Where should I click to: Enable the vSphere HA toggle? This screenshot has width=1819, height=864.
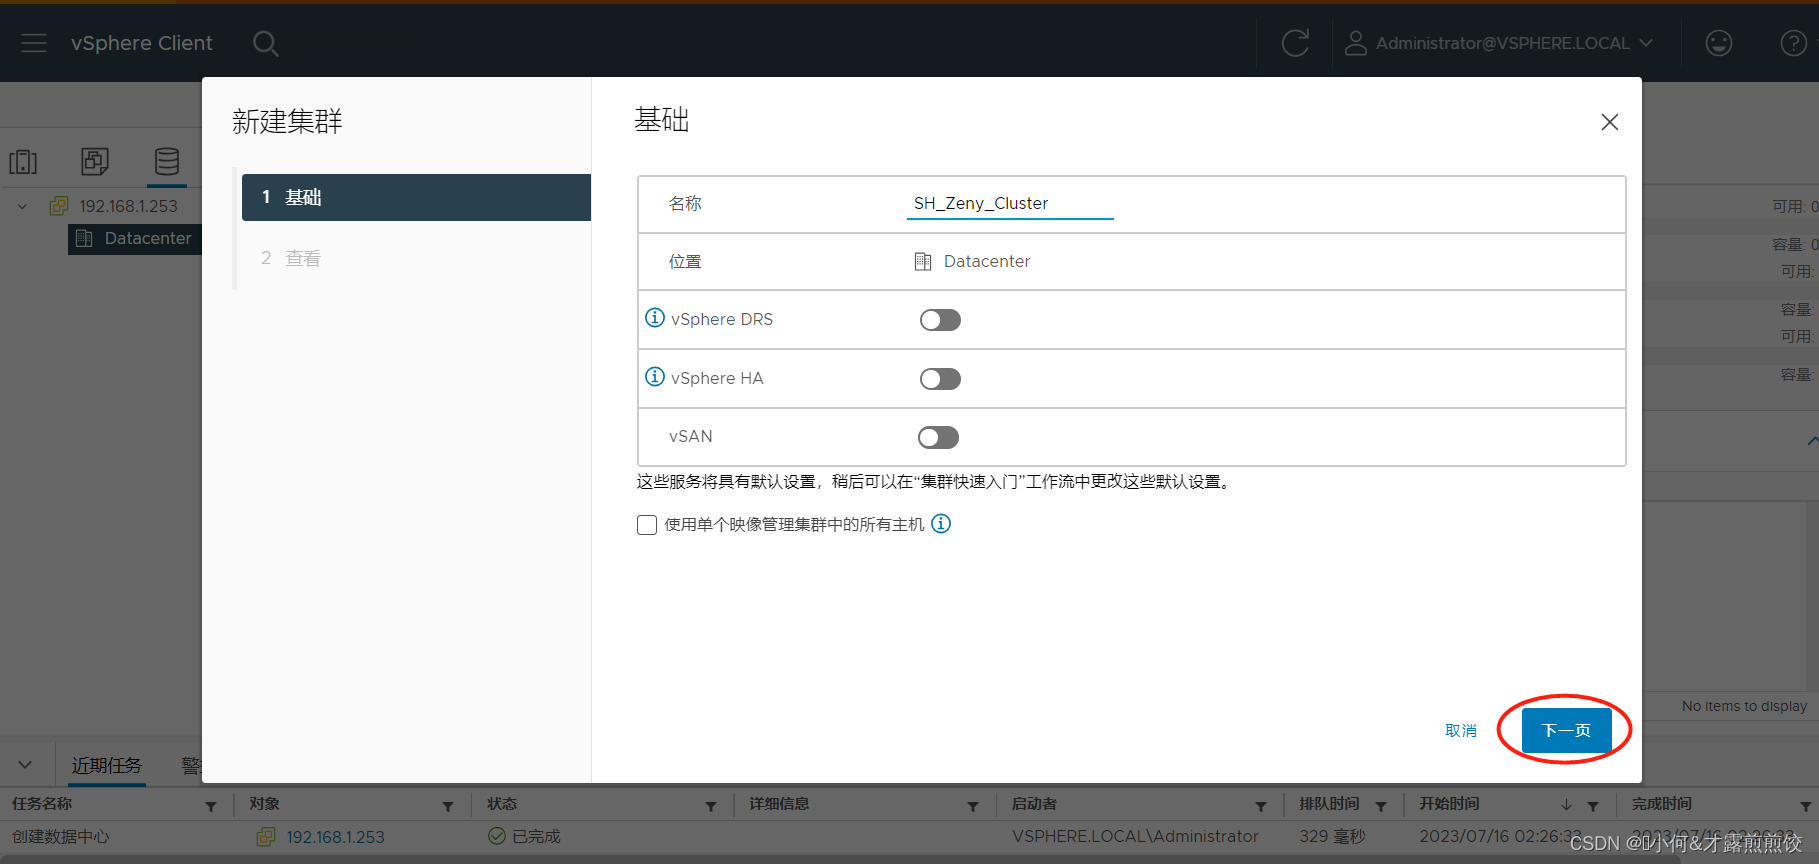click(940, 379)
